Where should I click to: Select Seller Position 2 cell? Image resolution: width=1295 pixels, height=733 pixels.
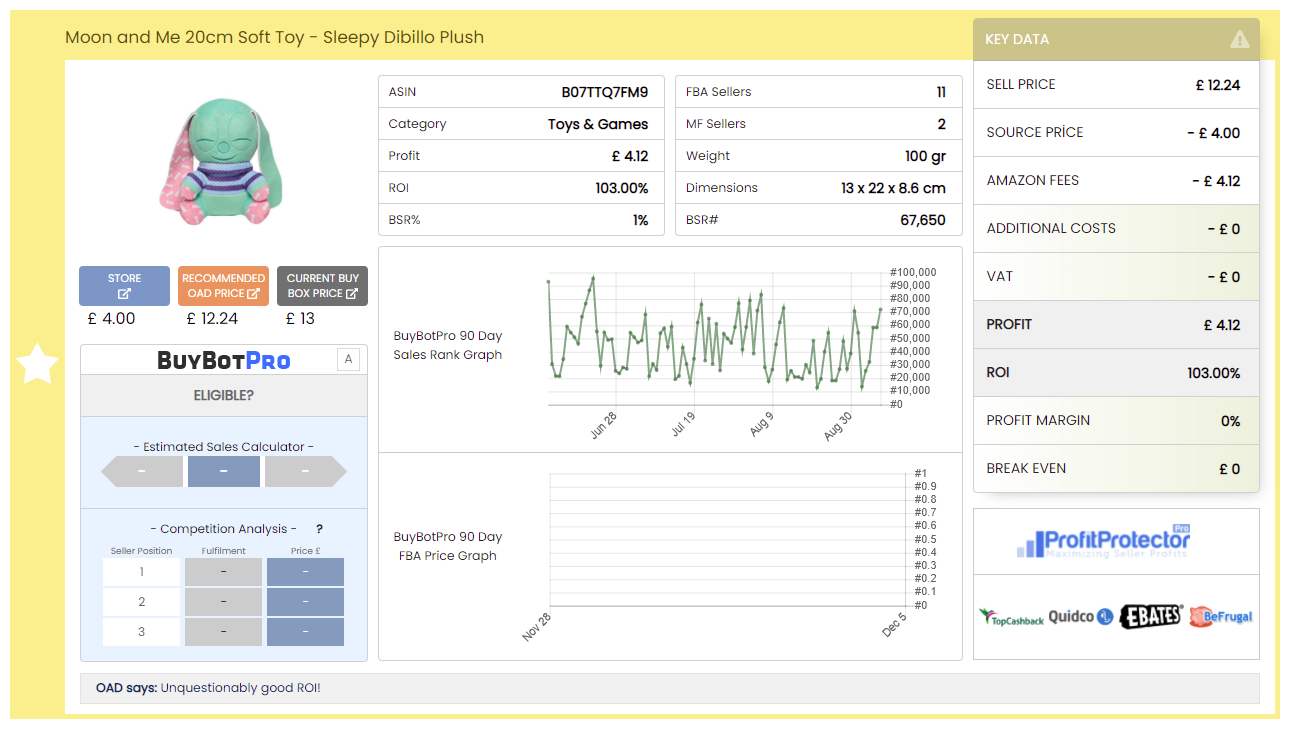coord(142,602)
